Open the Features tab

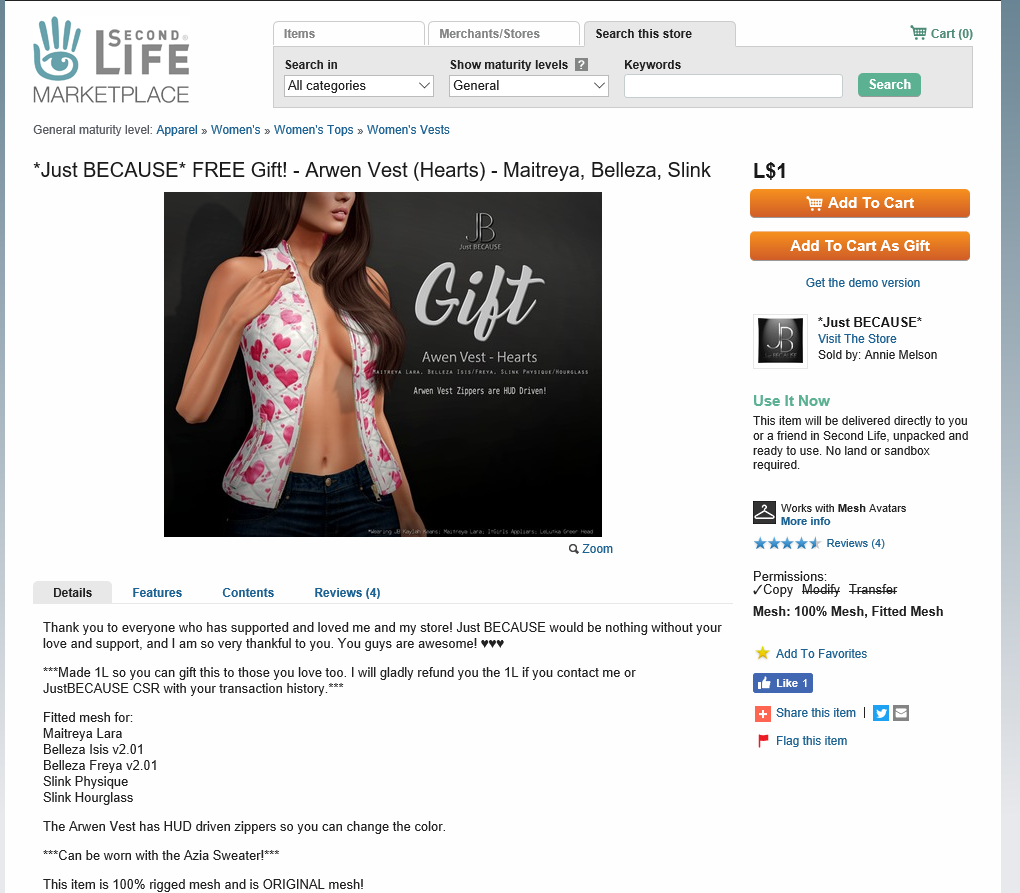pyautogui.click(x=157, y=593)
